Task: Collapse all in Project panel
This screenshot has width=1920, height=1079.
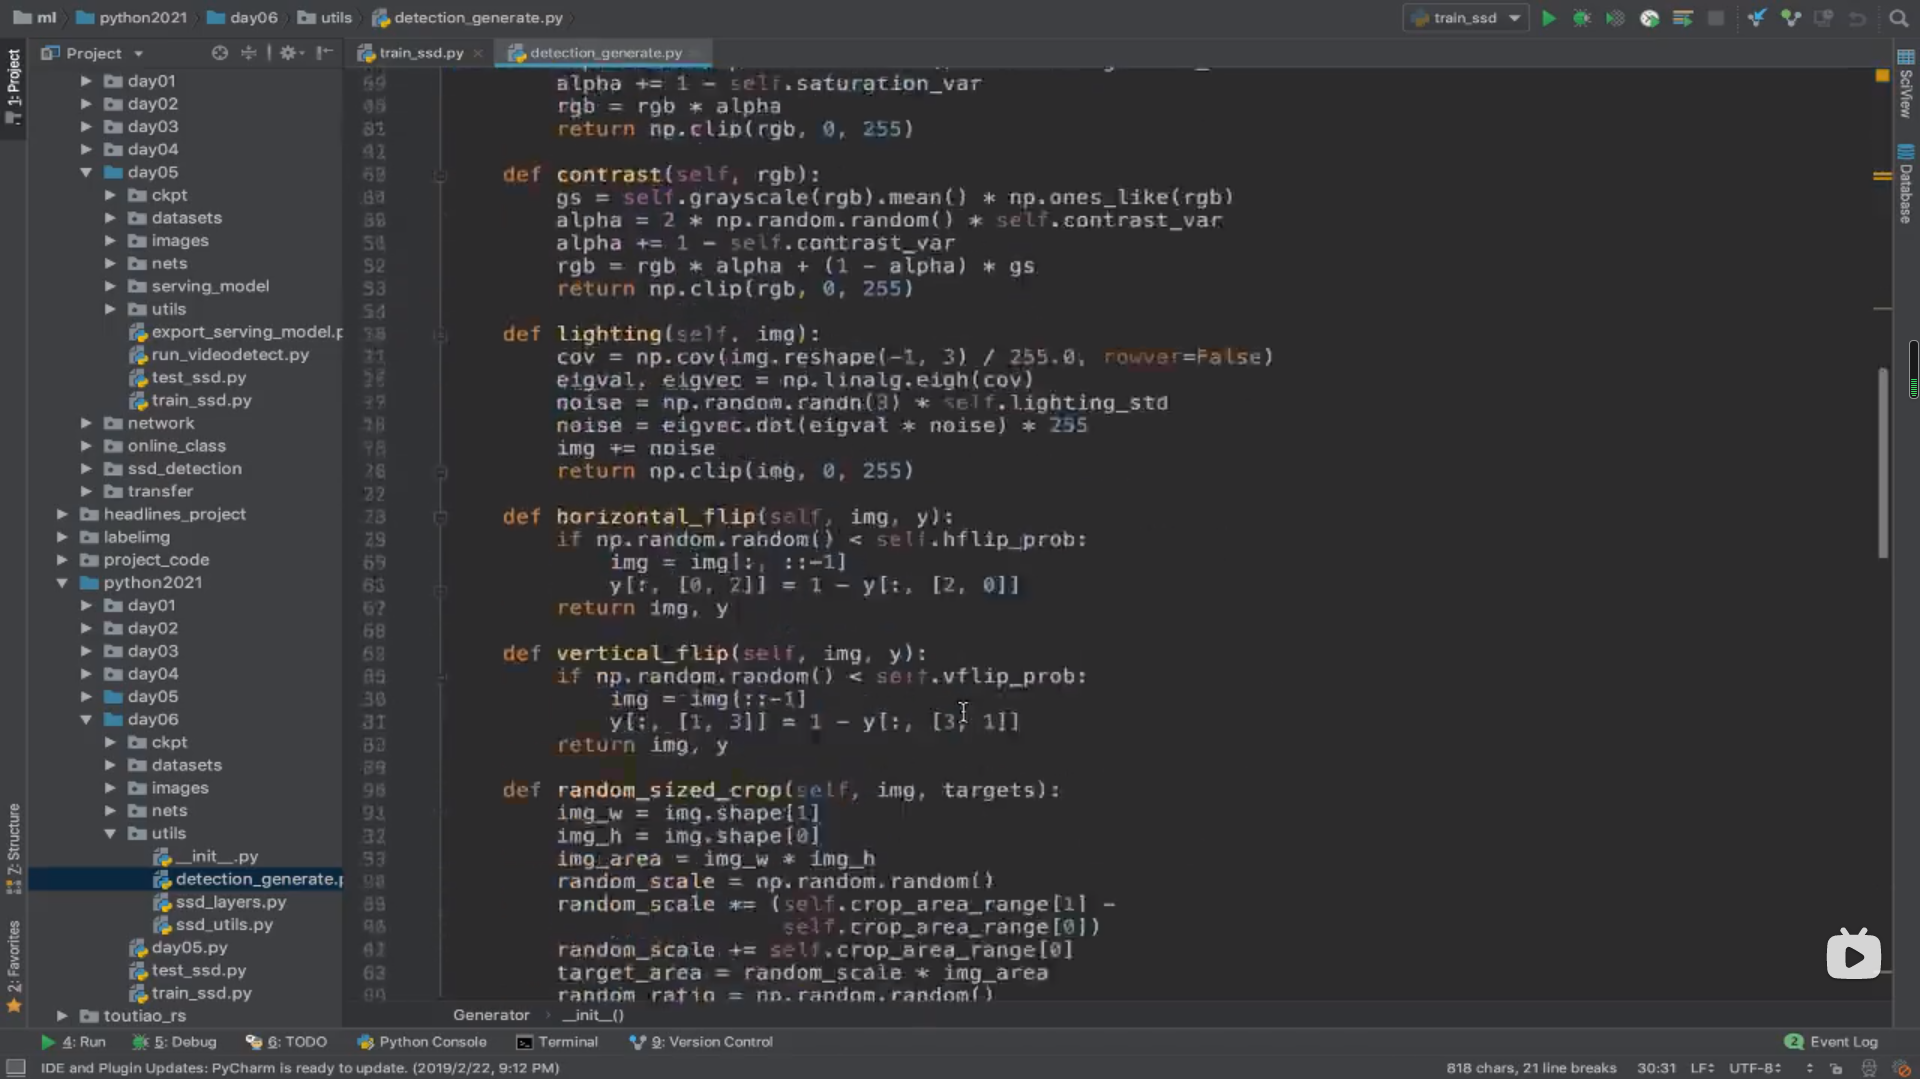Action: coord(248,53)
